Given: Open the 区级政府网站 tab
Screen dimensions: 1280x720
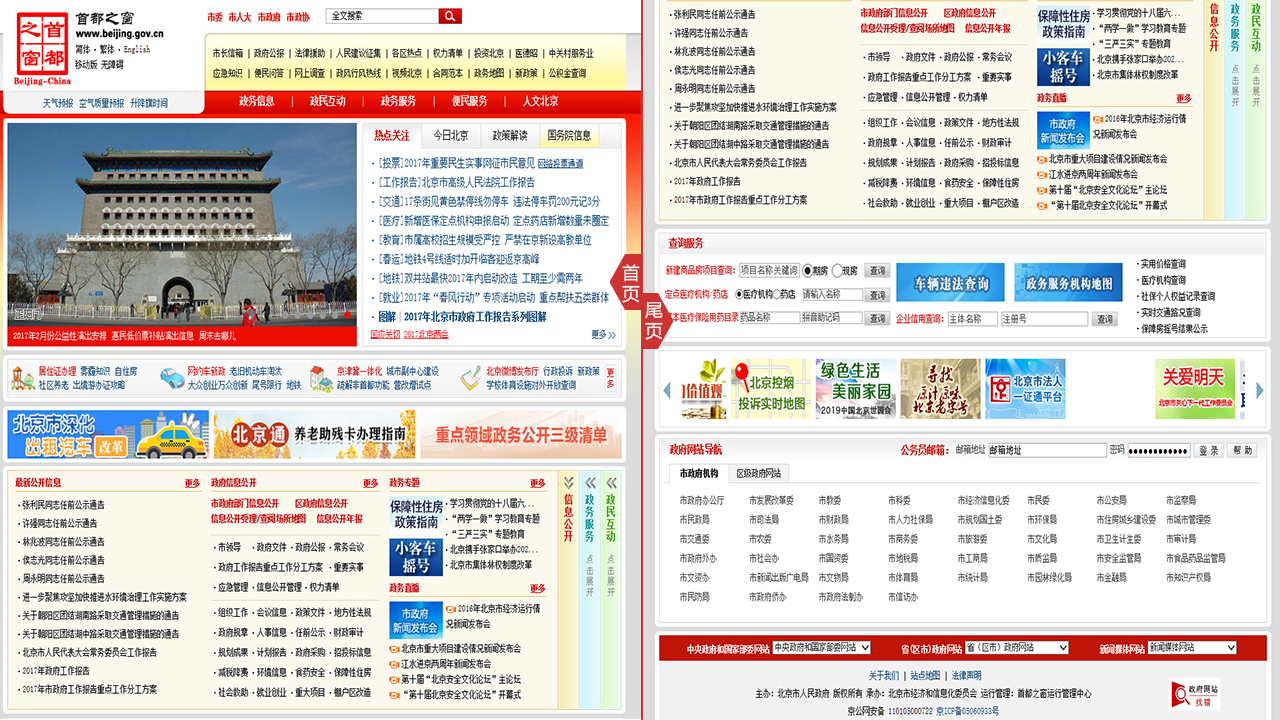Looking at the screenshot, I should [758, 473].
